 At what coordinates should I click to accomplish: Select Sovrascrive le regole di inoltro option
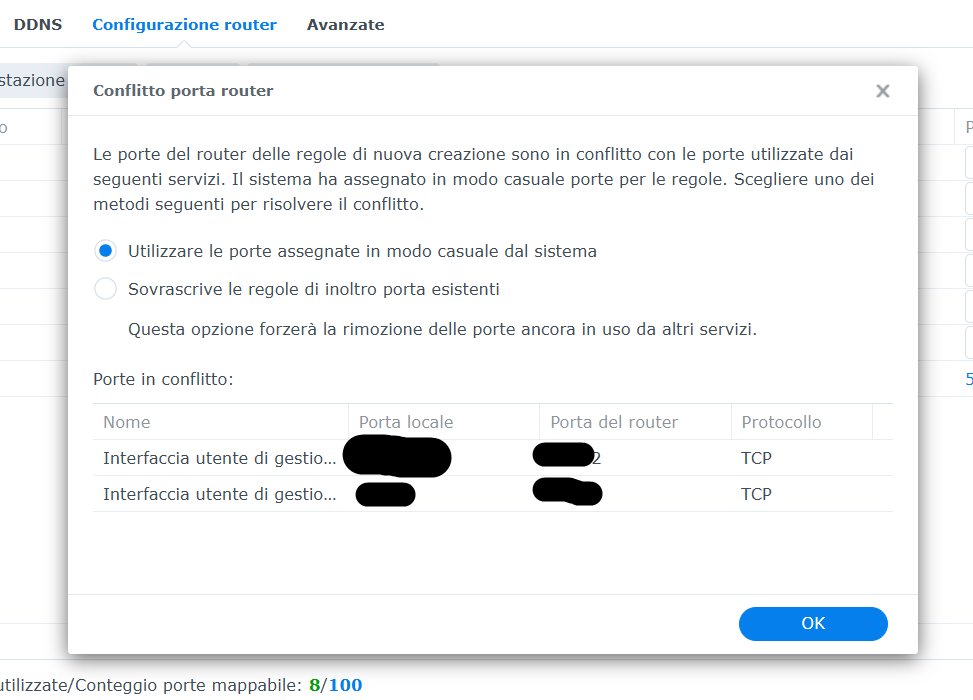pos(105,289)
